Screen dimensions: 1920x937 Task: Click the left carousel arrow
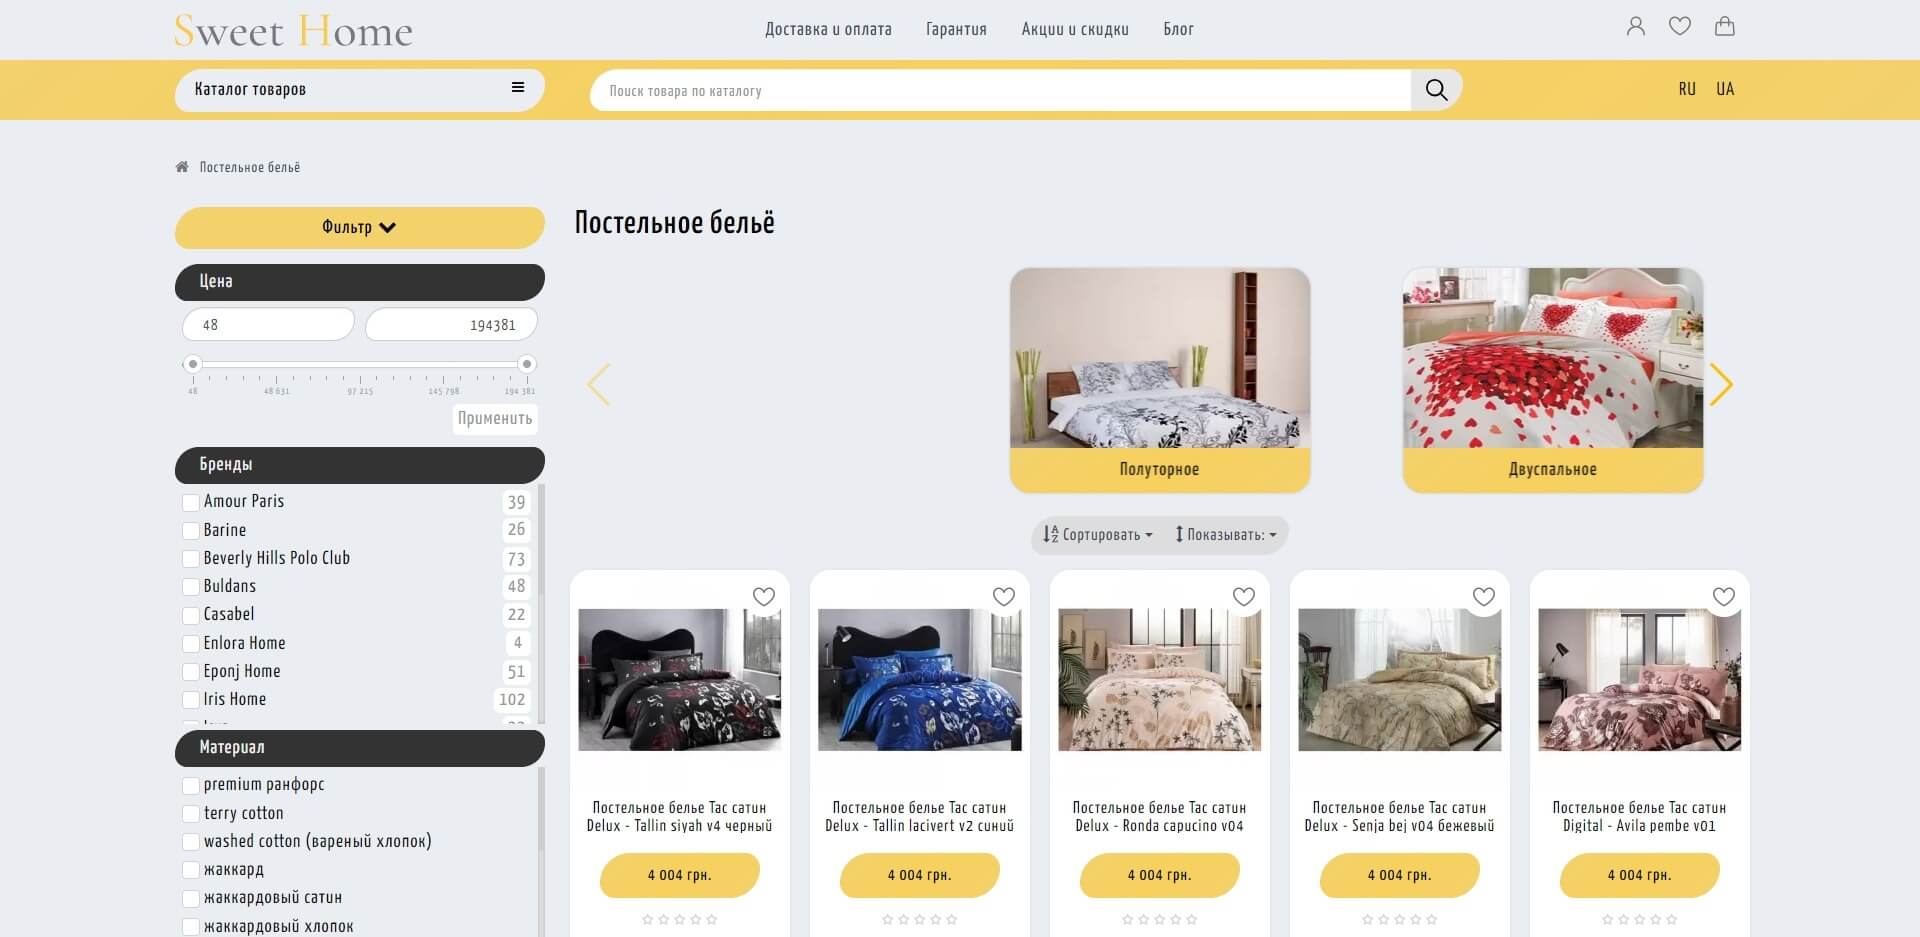[x=598, y=384]
